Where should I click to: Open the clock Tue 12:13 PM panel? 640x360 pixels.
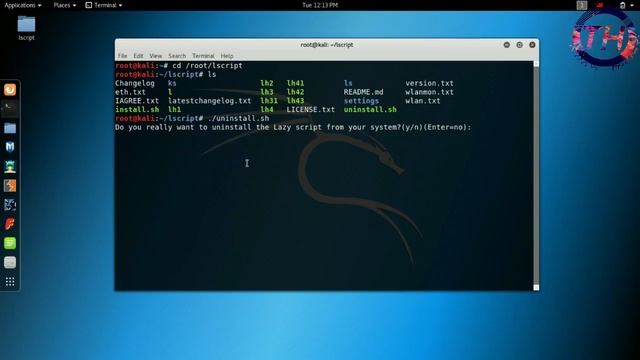(320, 5)
